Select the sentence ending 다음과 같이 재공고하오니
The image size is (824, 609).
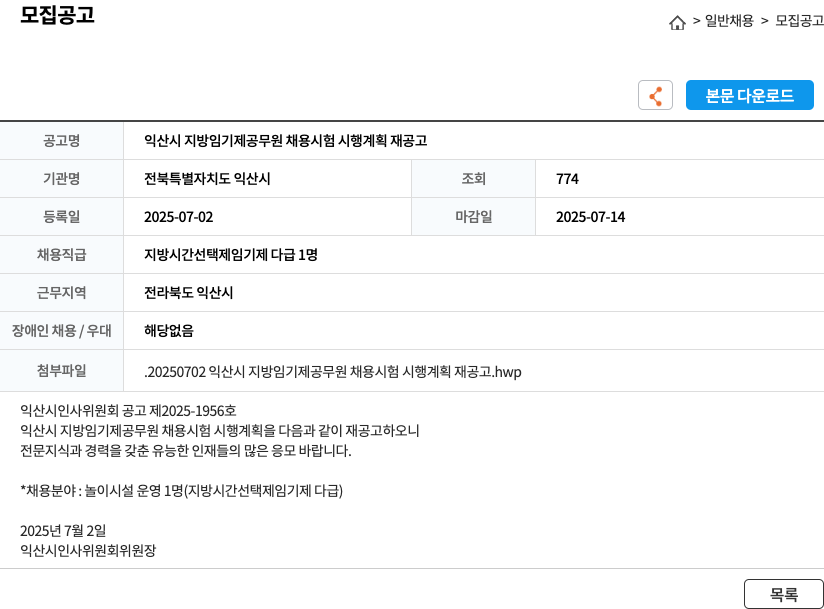pyautogui.click(x=220, y=430)
